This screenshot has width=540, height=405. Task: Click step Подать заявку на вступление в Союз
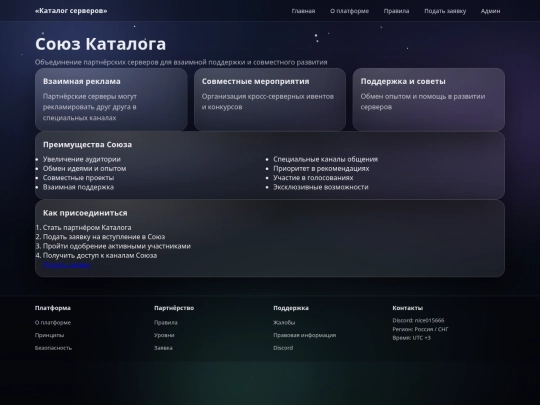tap(104, 237)
